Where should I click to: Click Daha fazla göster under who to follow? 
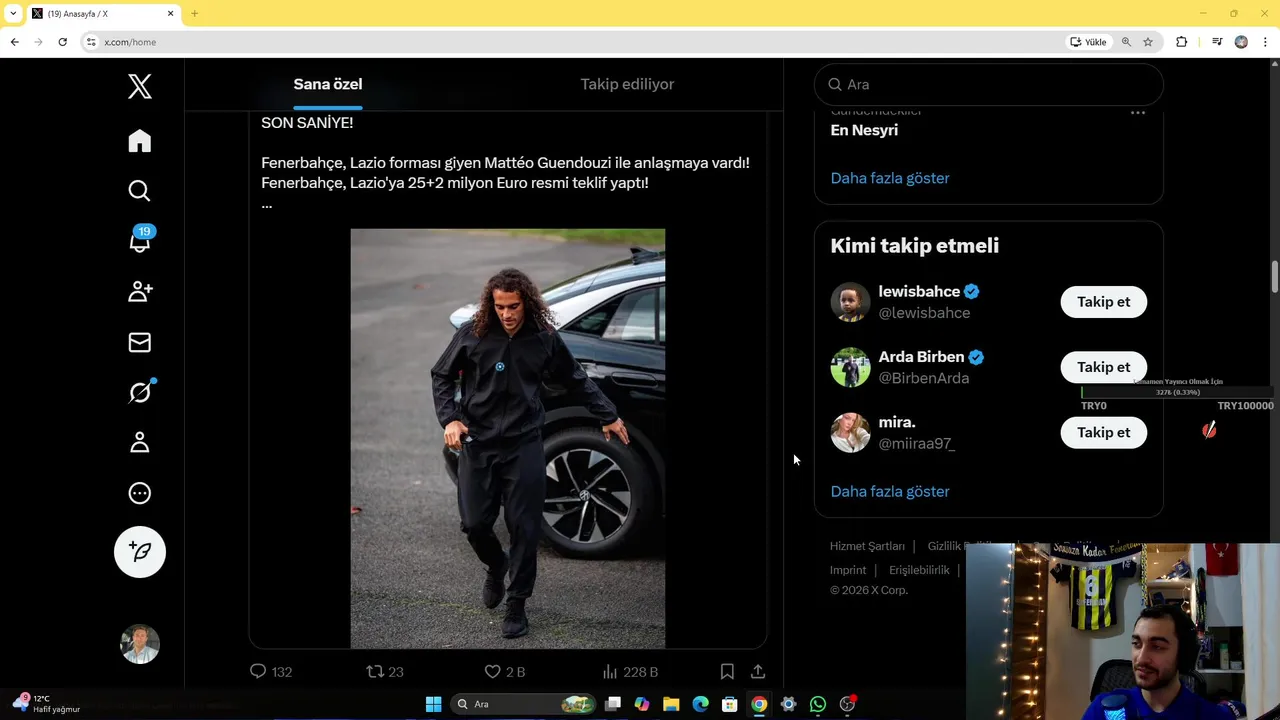[890, 491]
